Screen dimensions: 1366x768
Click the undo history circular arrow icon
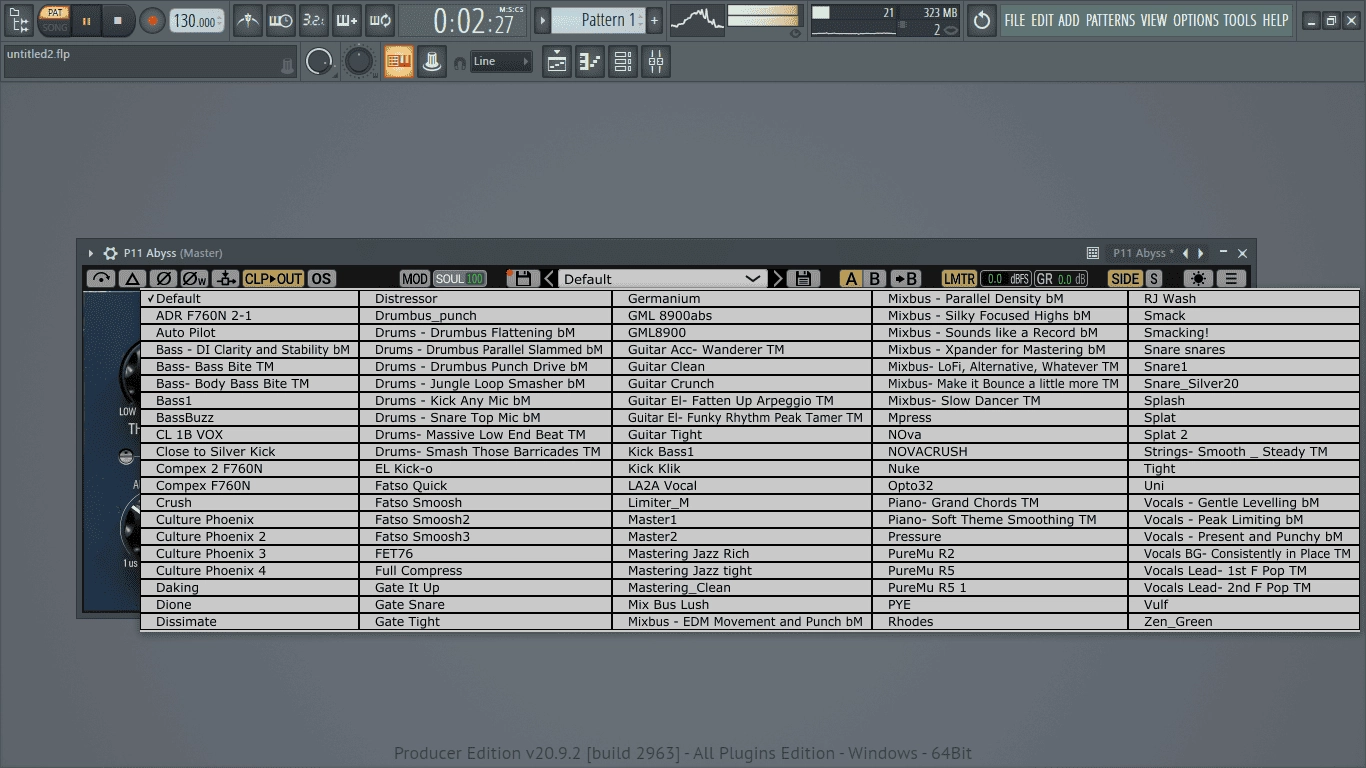coord(982,20)
